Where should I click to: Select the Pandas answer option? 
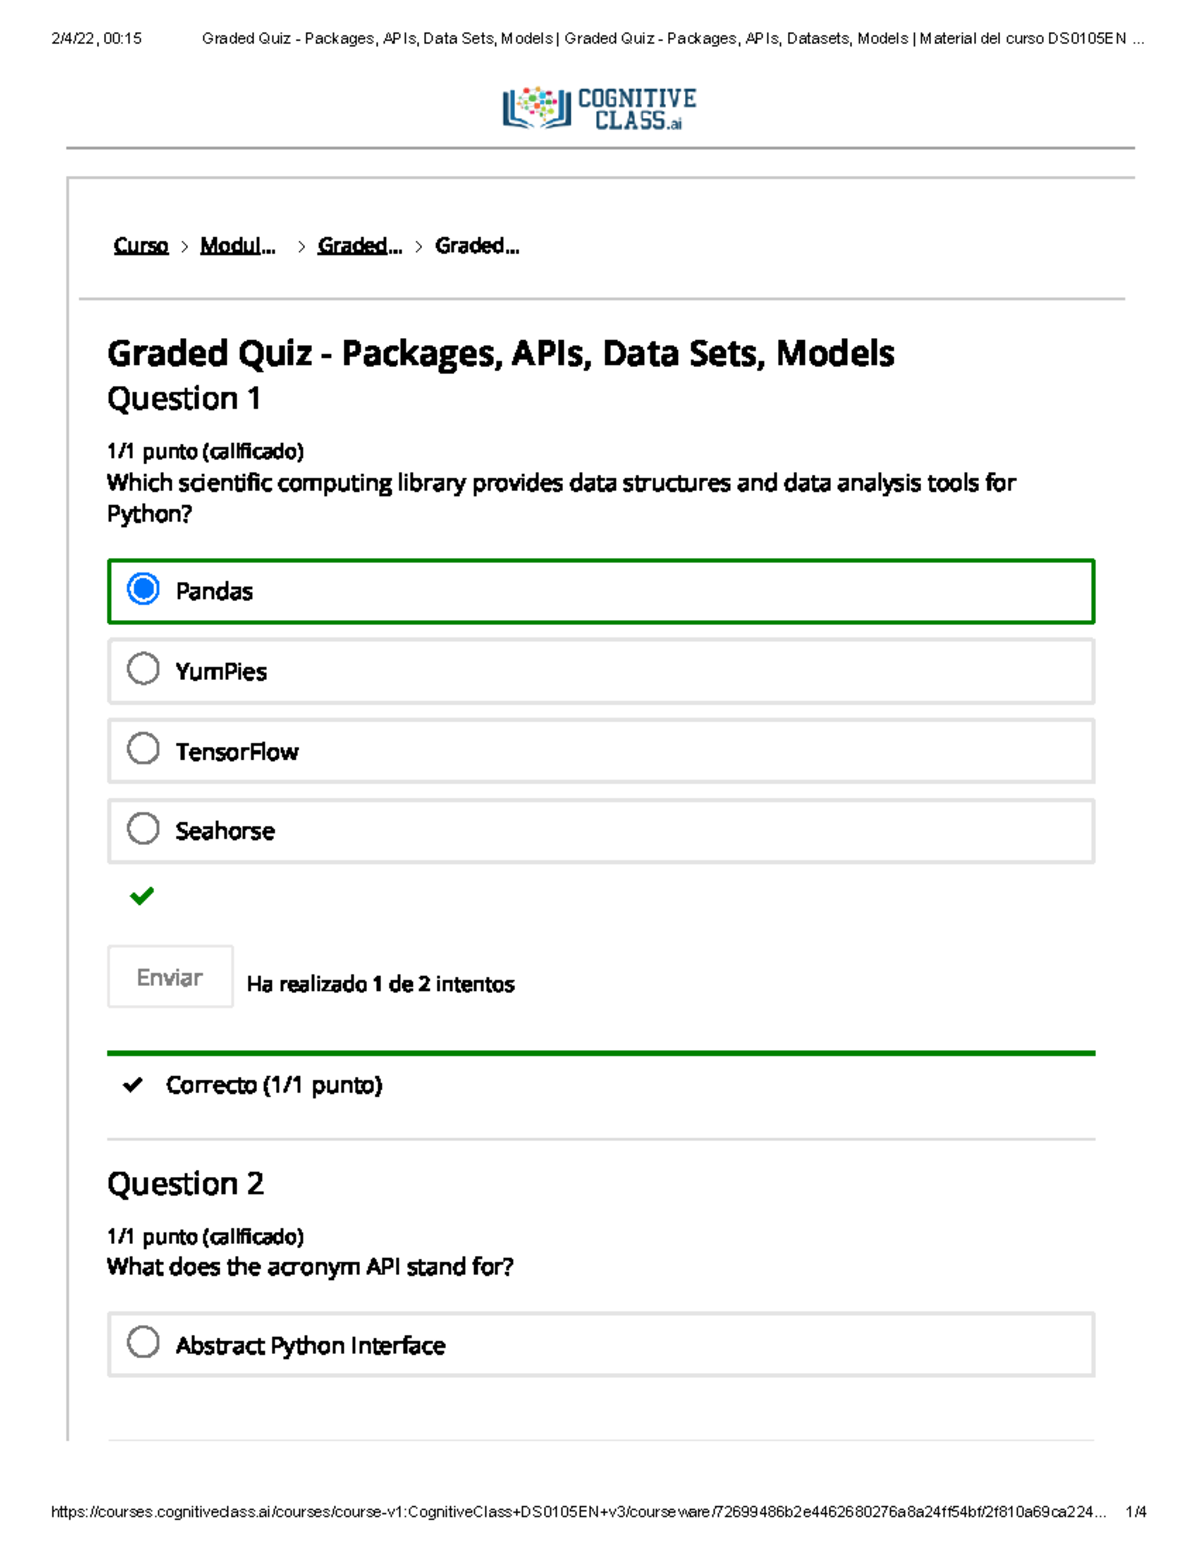pos(144,590)
